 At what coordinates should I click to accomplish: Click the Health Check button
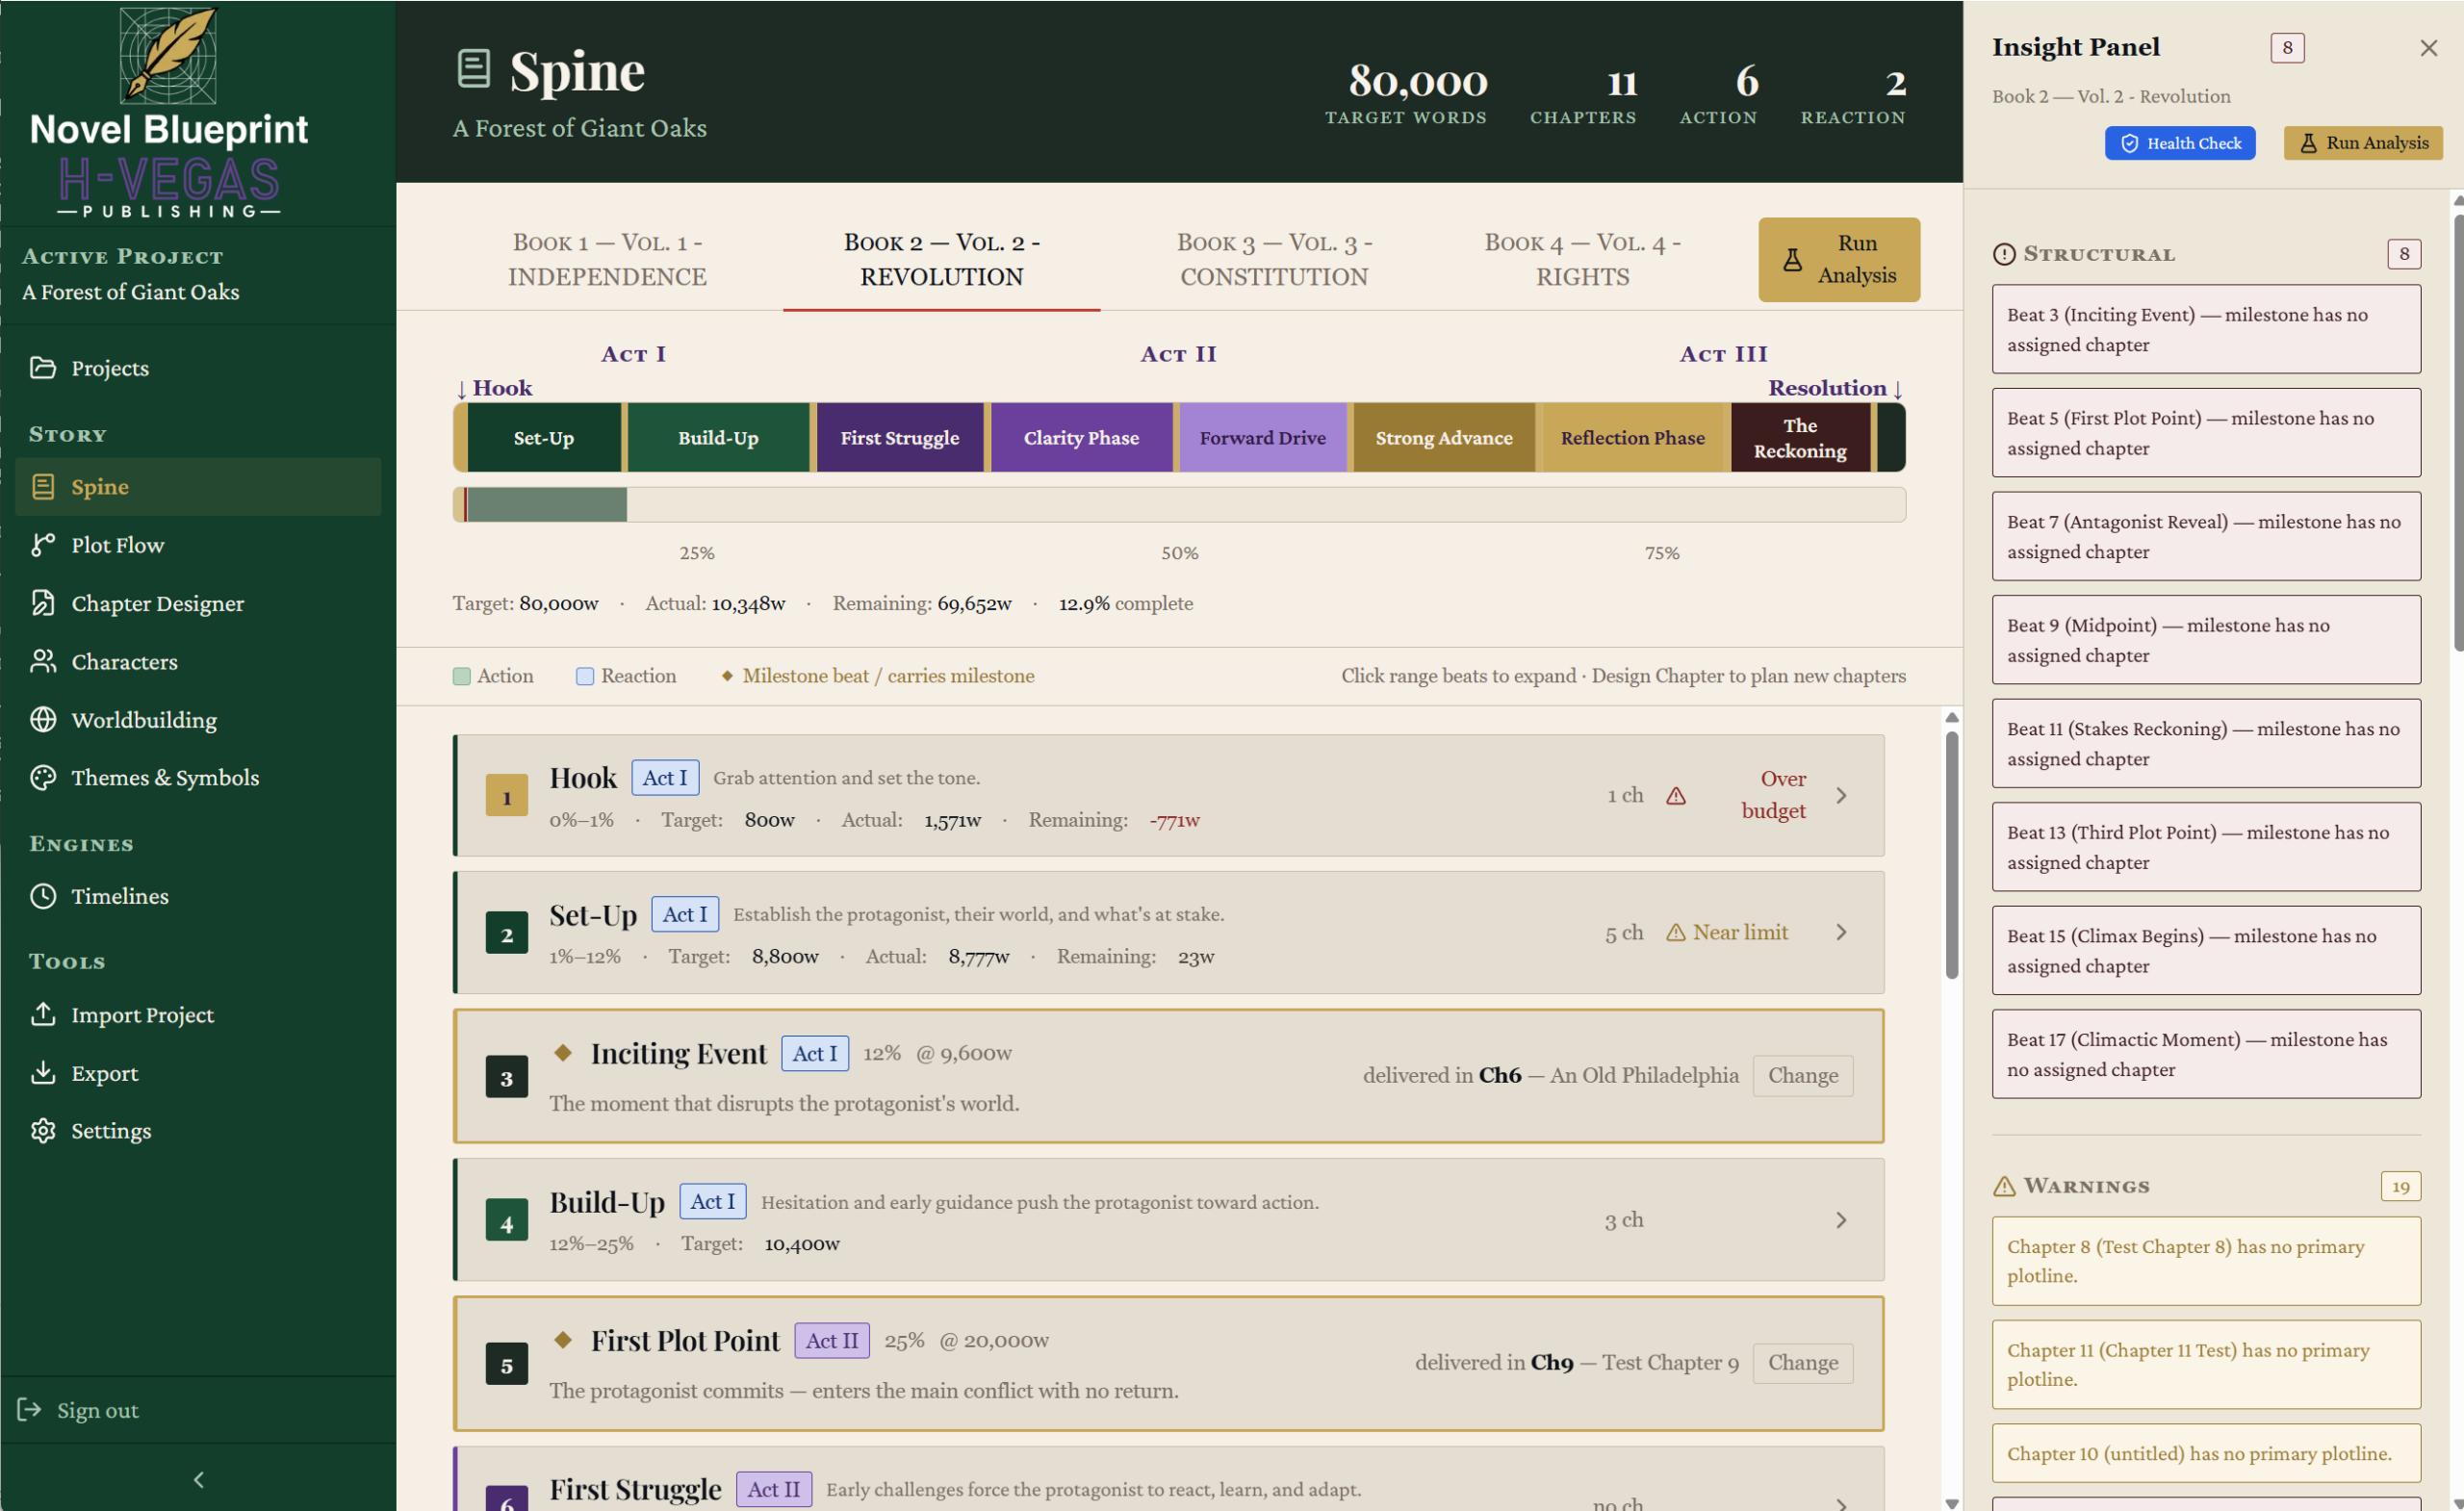2180,143
